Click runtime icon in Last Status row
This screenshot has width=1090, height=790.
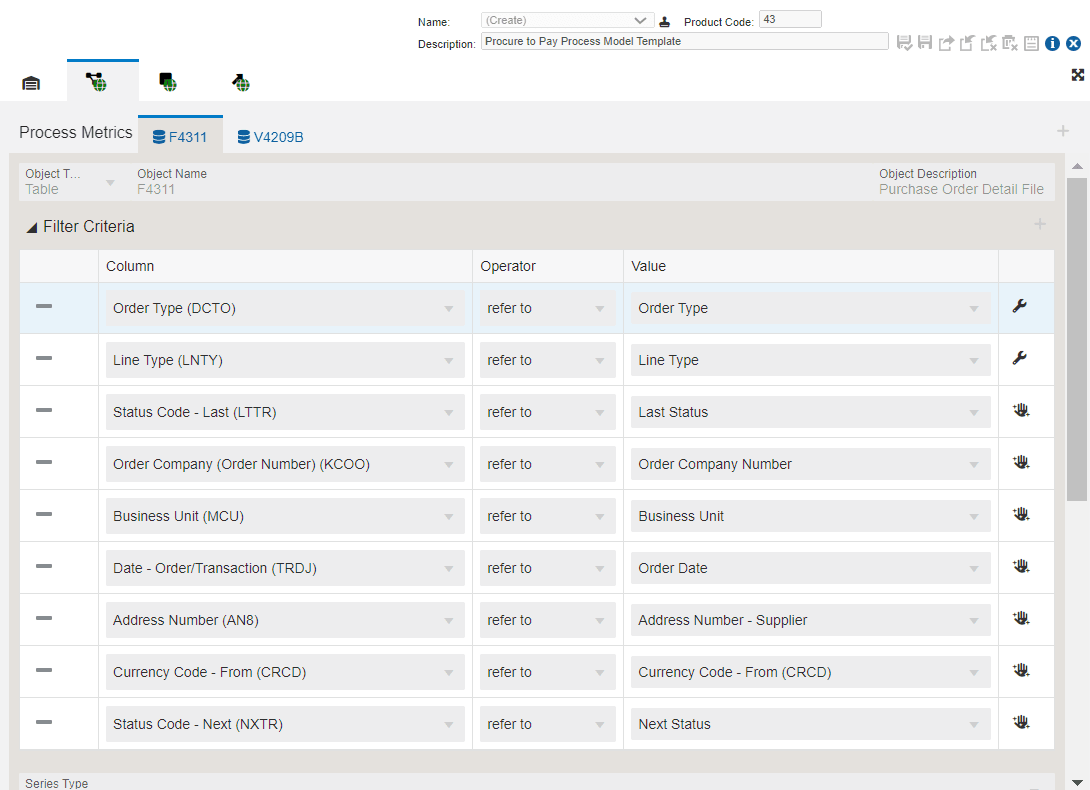click(x=1020, y=410)
